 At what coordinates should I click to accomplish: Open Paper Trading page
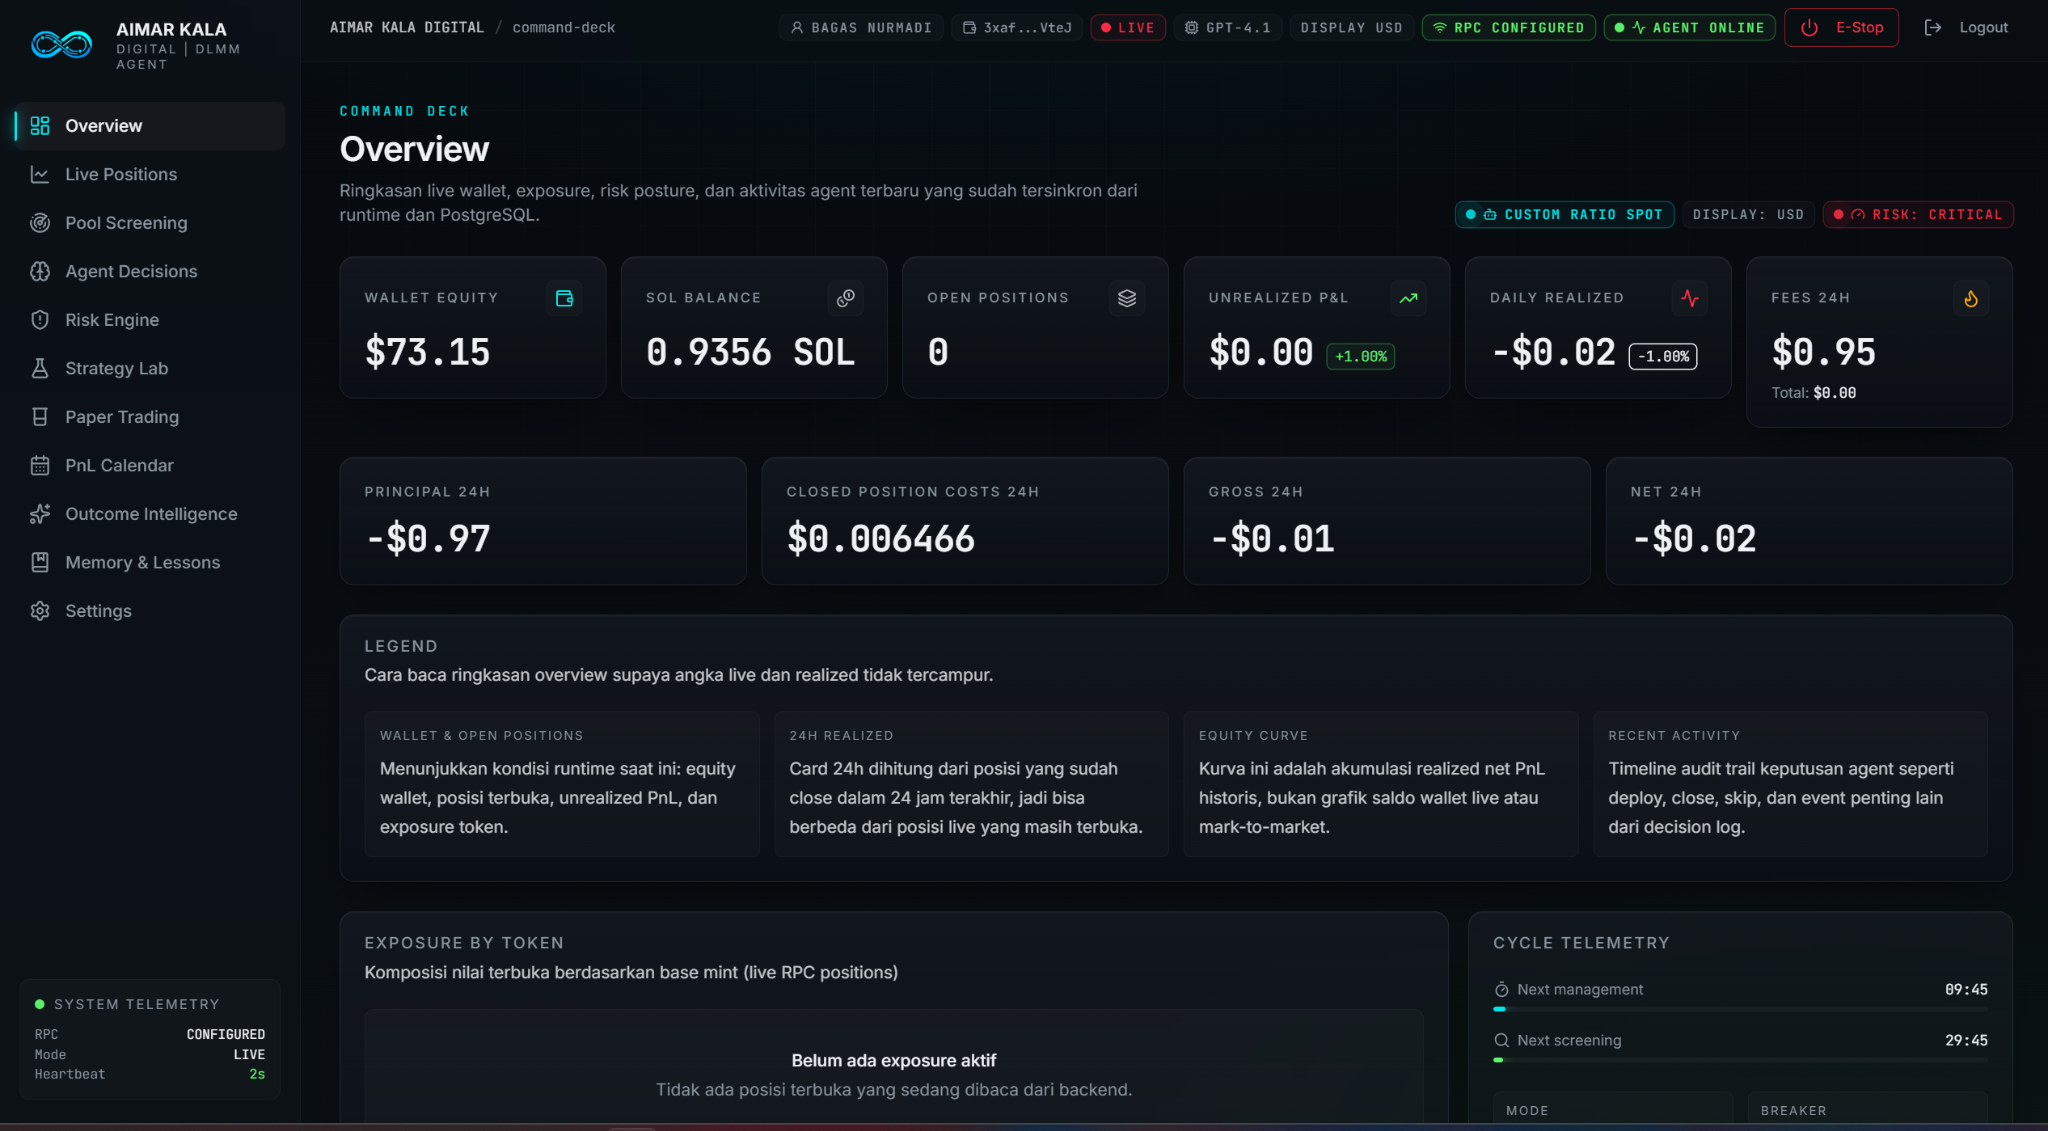coord(150,417)
